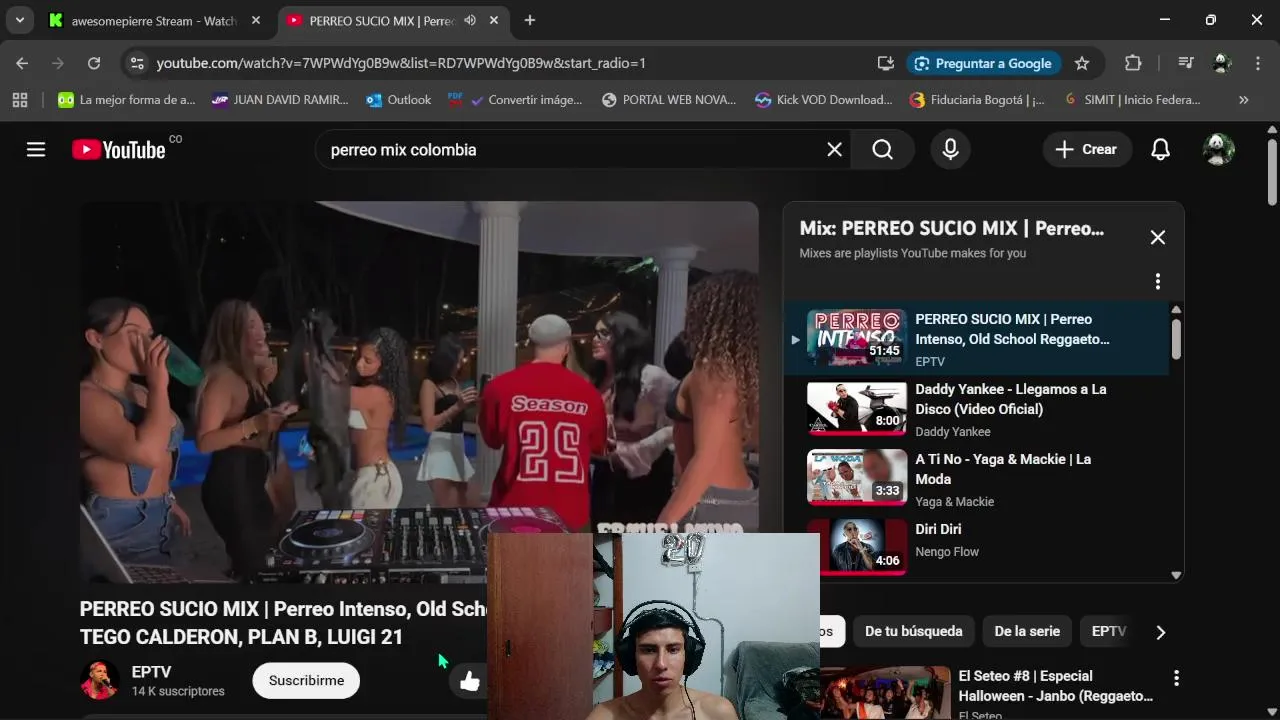Open the Kick VOD Download... bookmark
1280x720 pixels.
(824, 100)
